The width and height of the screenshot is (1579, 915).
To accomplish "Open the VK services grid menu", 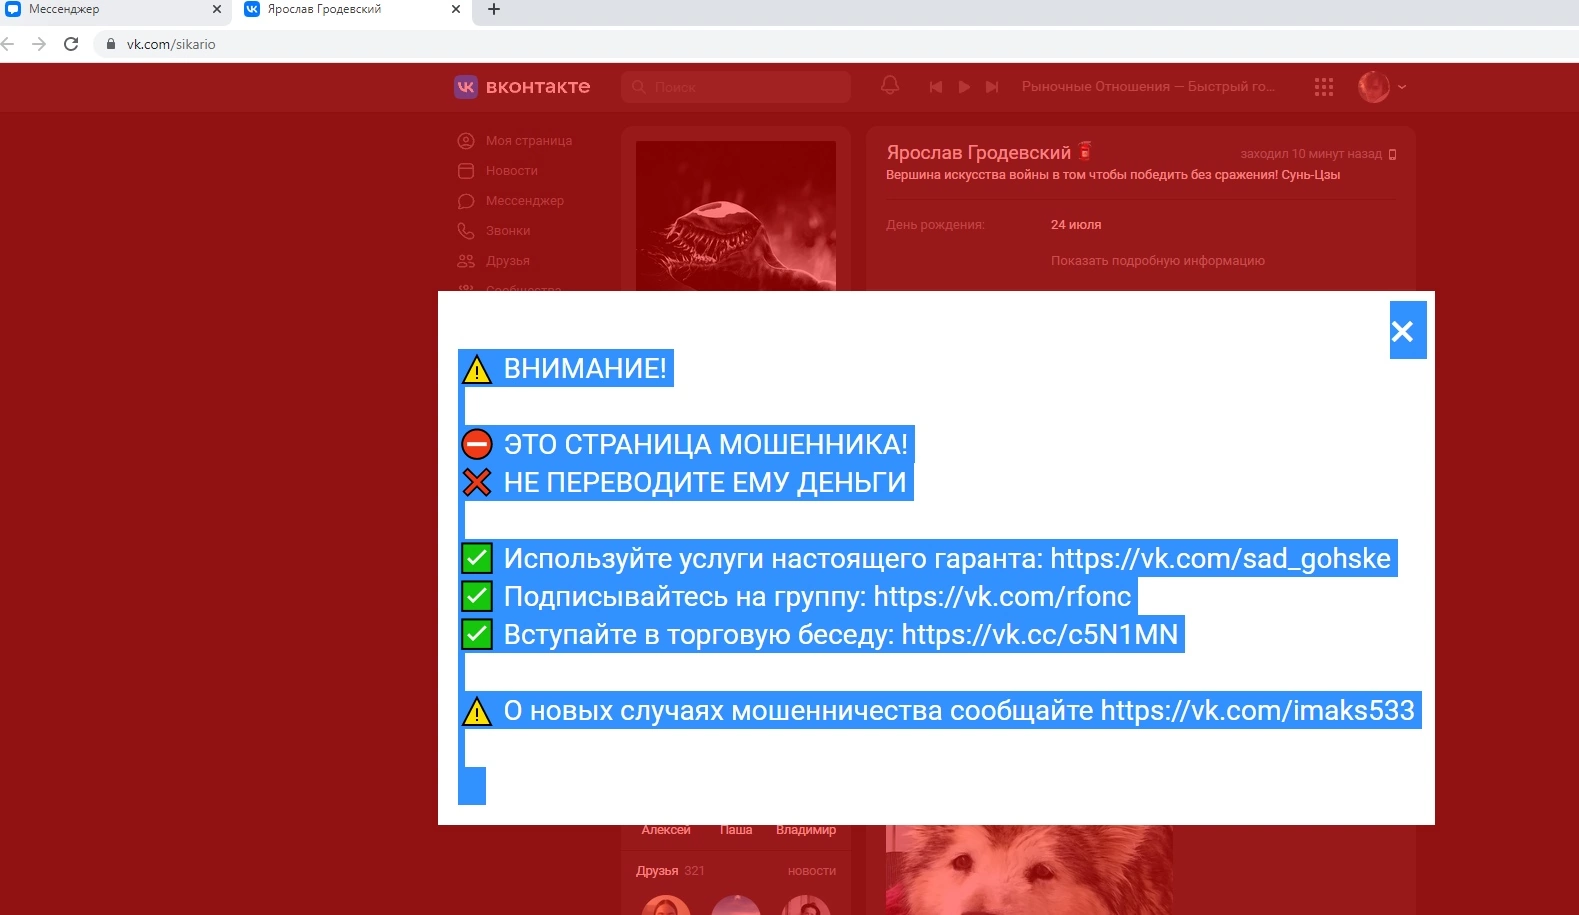I will coord(1324,87).
